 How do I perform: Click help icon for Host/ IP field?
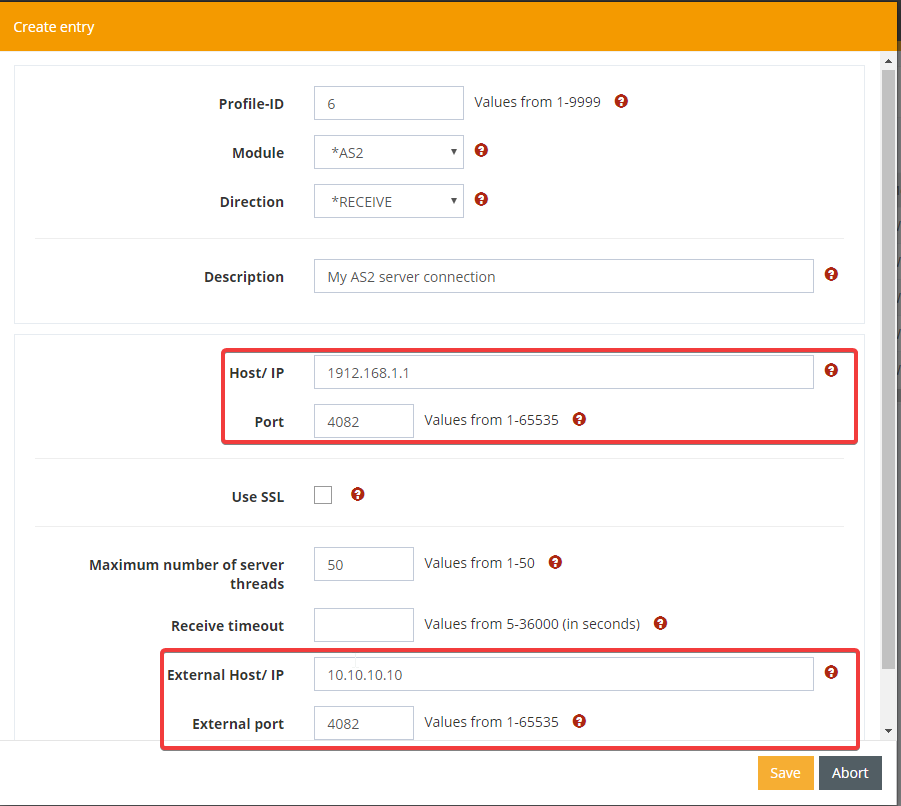831,370
